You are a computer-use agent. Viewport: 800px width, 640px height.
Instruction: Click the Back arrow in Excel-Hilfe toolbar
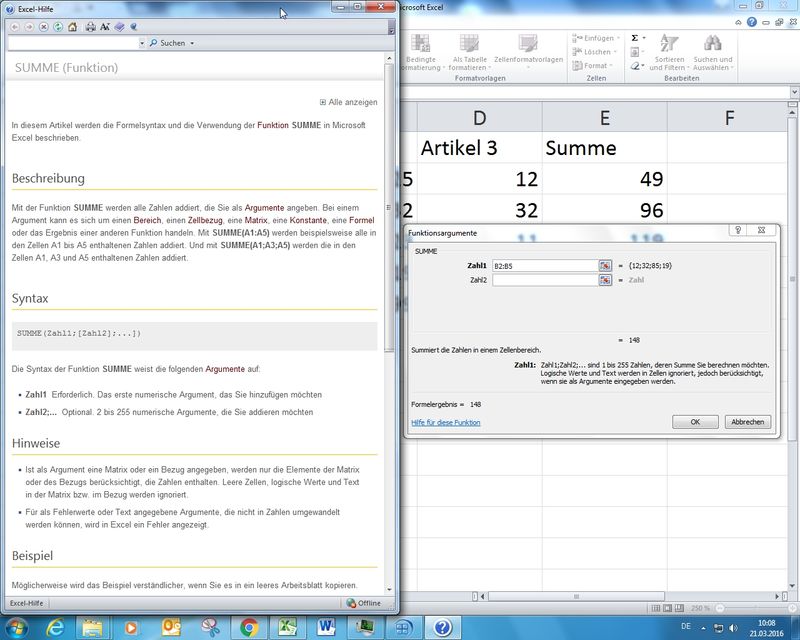(15, 27)
